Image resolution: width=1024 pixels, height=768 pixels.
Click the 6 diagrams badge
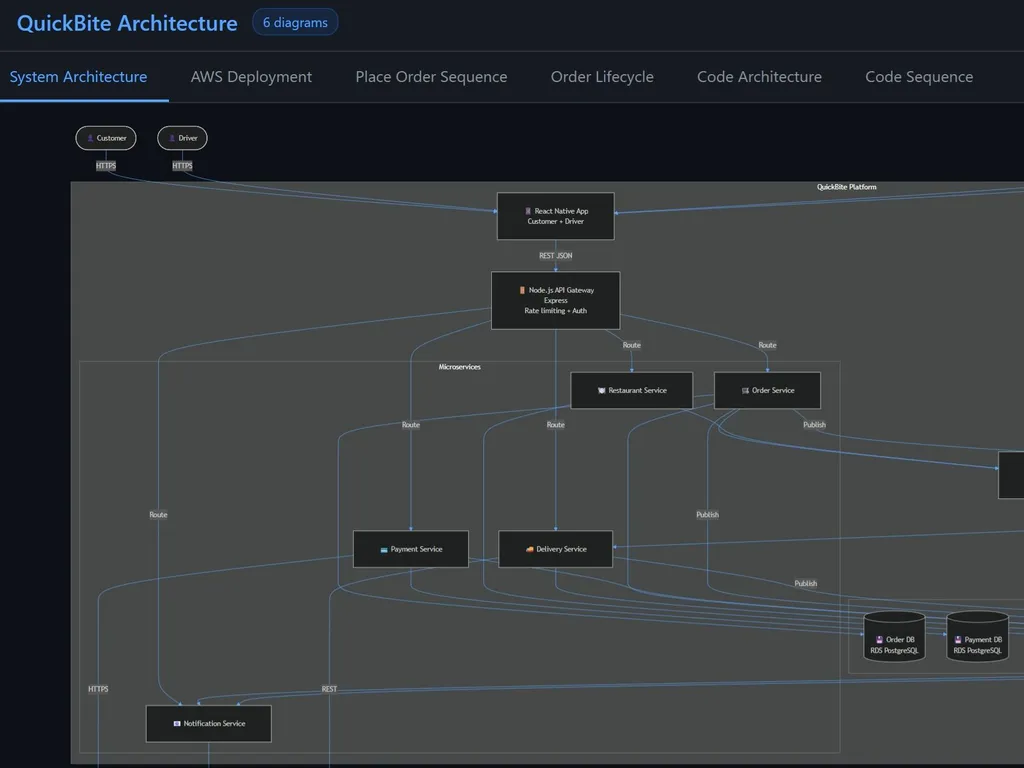(295, 22)
